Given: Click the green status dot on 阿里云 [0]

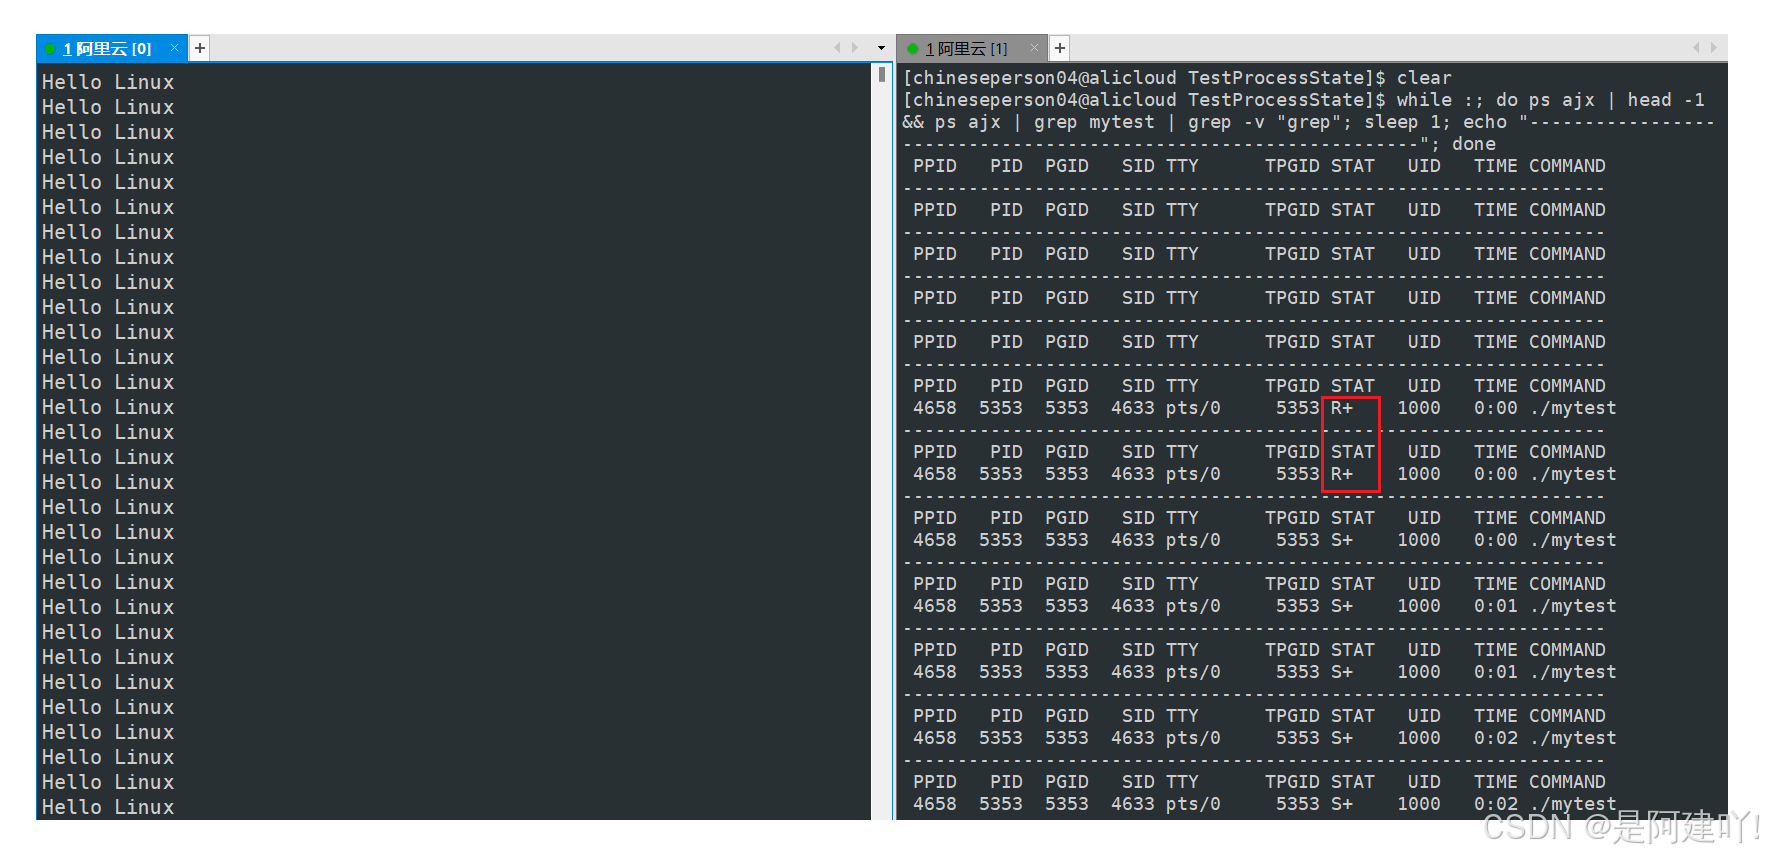Looking at the screenshot, I should point(50,48).
